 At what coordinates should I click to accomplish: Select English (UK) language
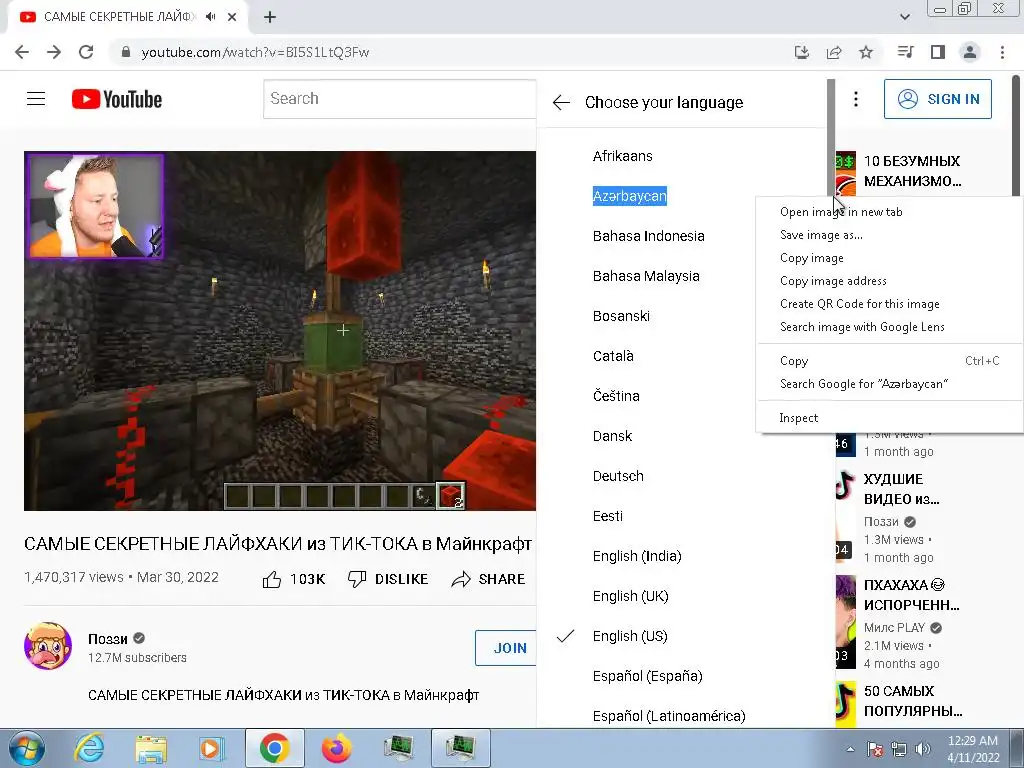630,596
